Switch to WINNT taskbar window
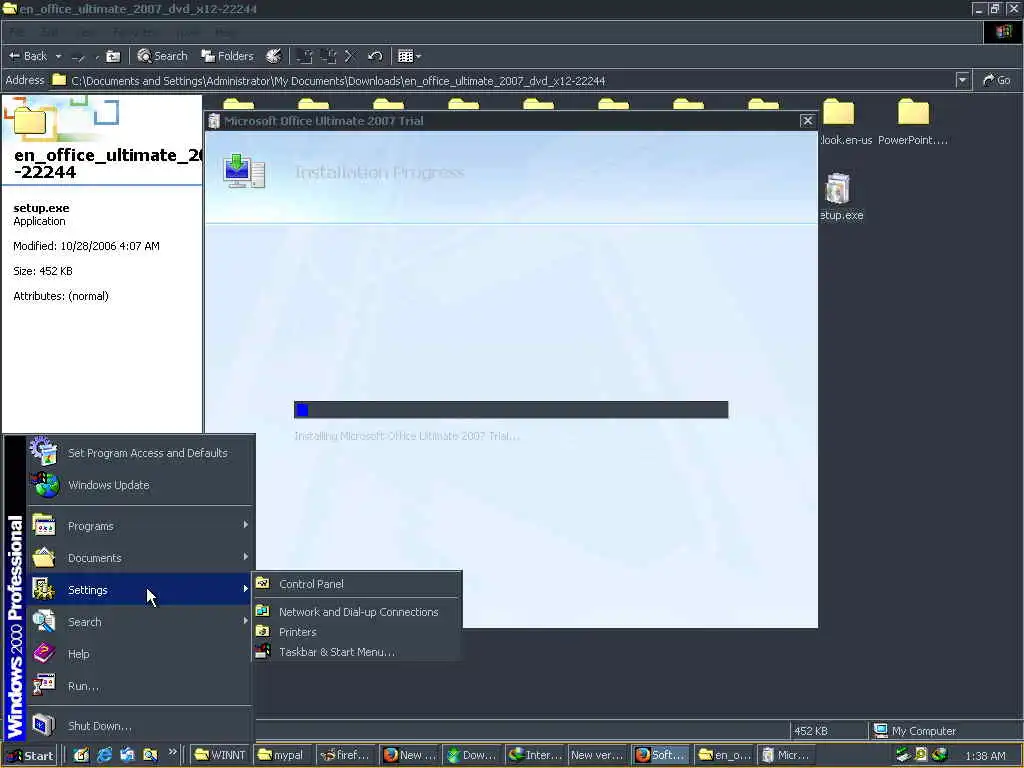Screen dimensions: 1024x768 point(220,755)
